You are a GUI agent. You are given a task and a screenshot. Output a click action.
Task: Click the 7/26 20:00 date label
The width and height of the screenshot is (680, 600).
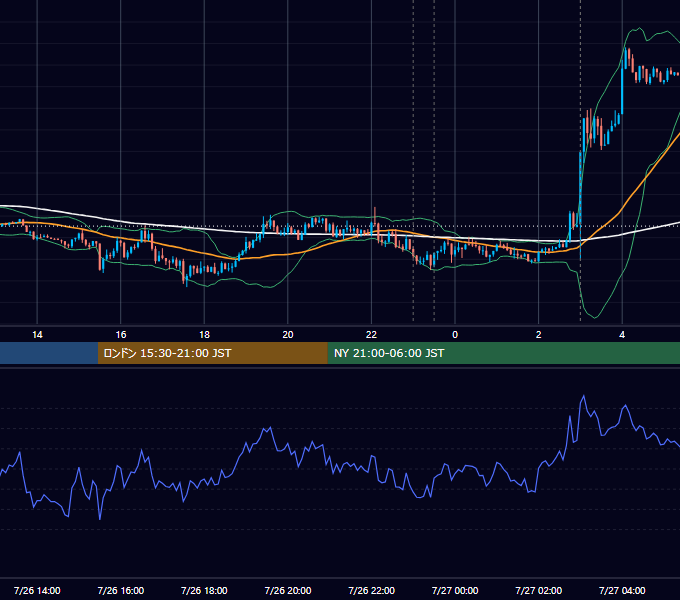coord(288,590)
